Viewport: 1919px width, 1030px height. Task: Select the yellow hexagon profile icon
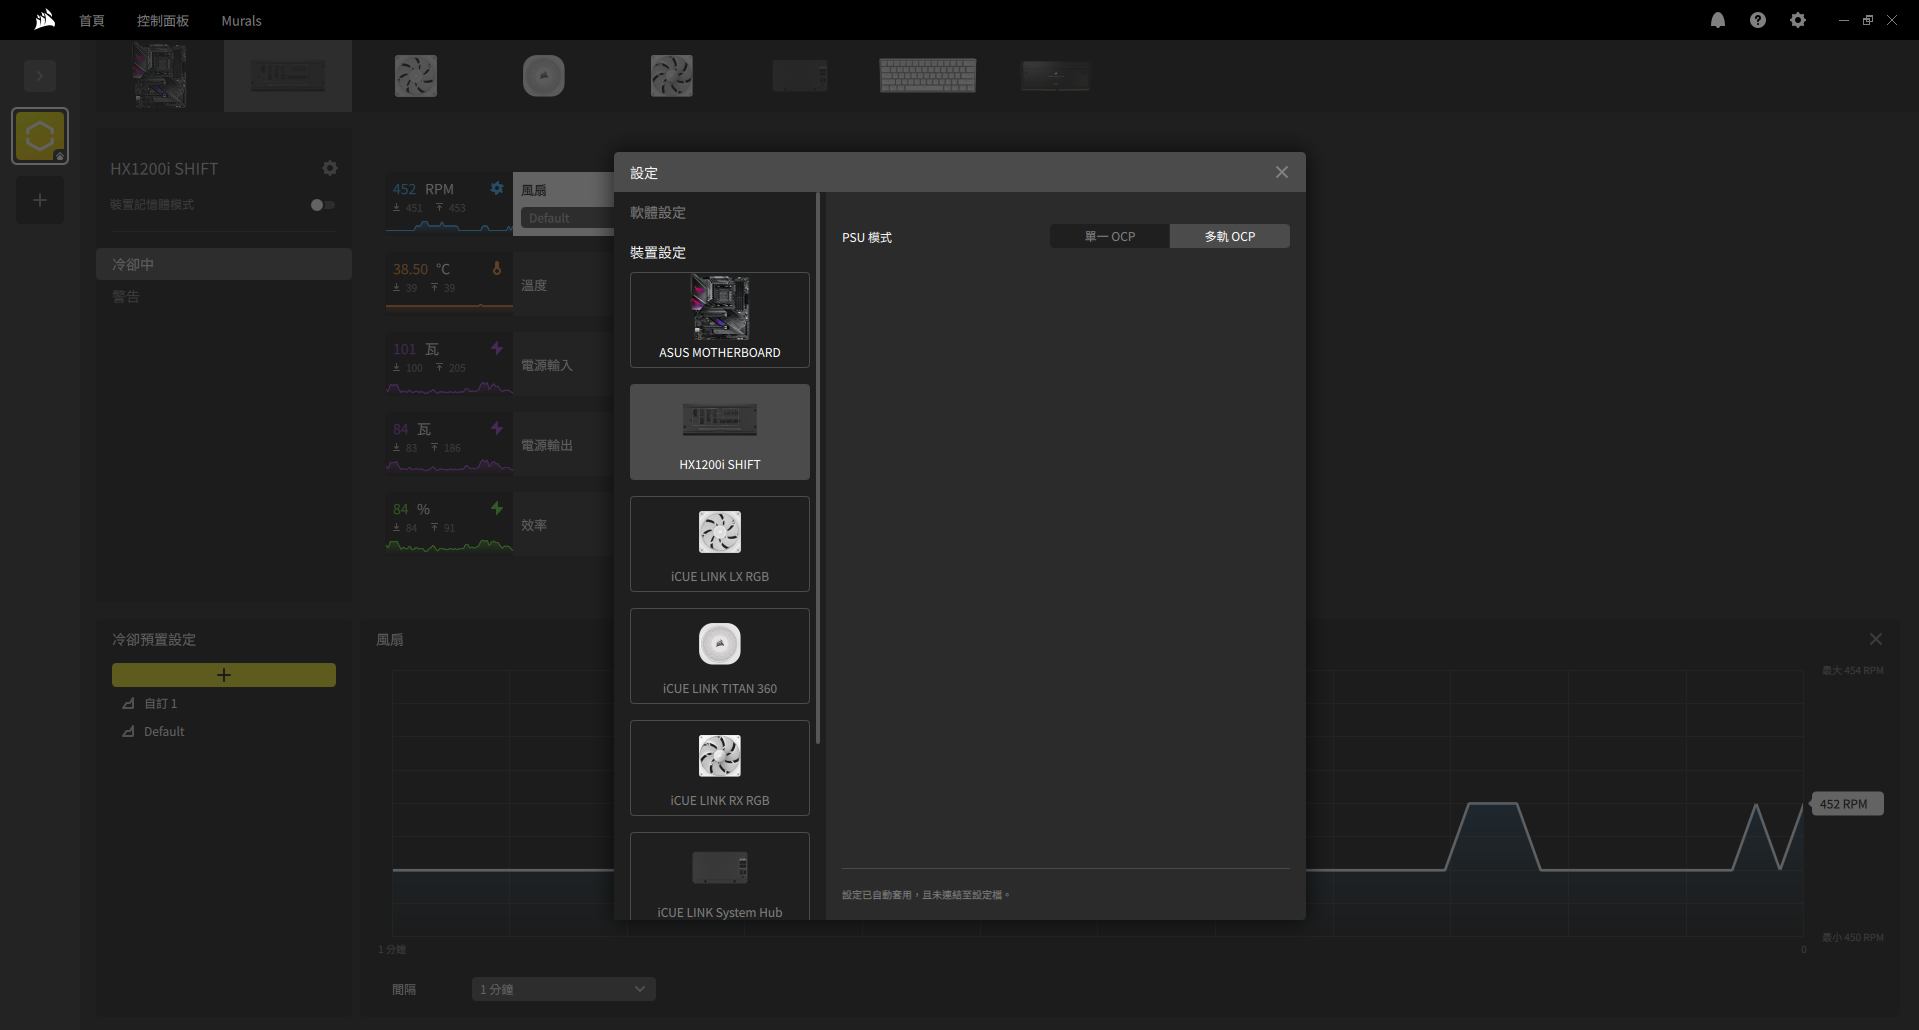click(40, 136)
